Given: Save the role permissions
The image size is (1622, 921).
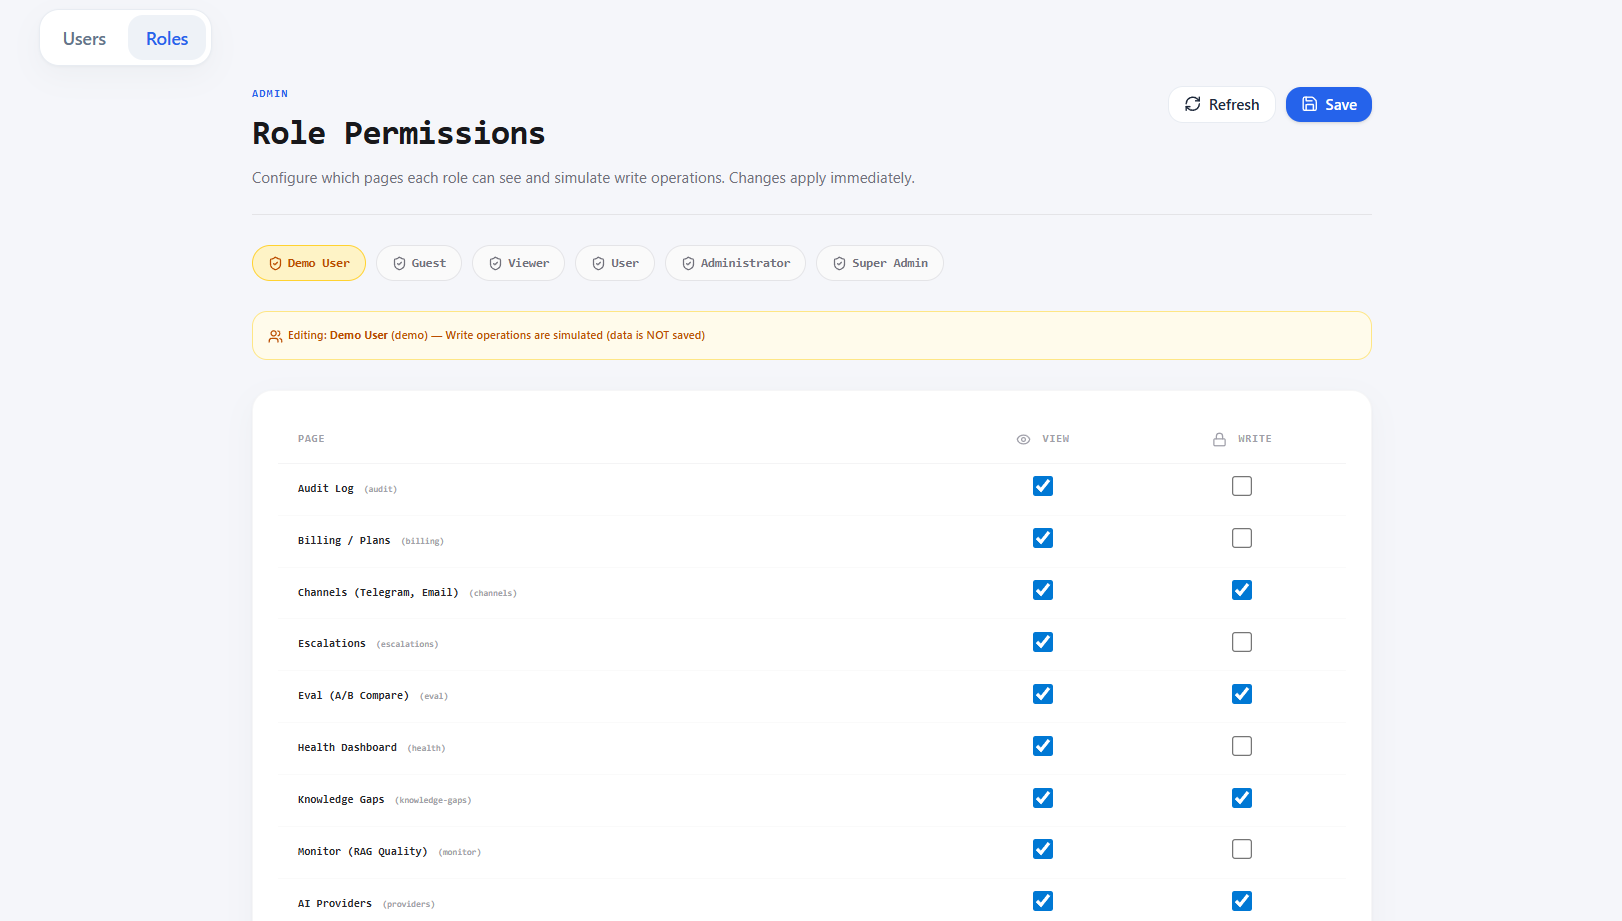Looking at the screenshot, I should pyautogui.click(x=1329, y=104).
